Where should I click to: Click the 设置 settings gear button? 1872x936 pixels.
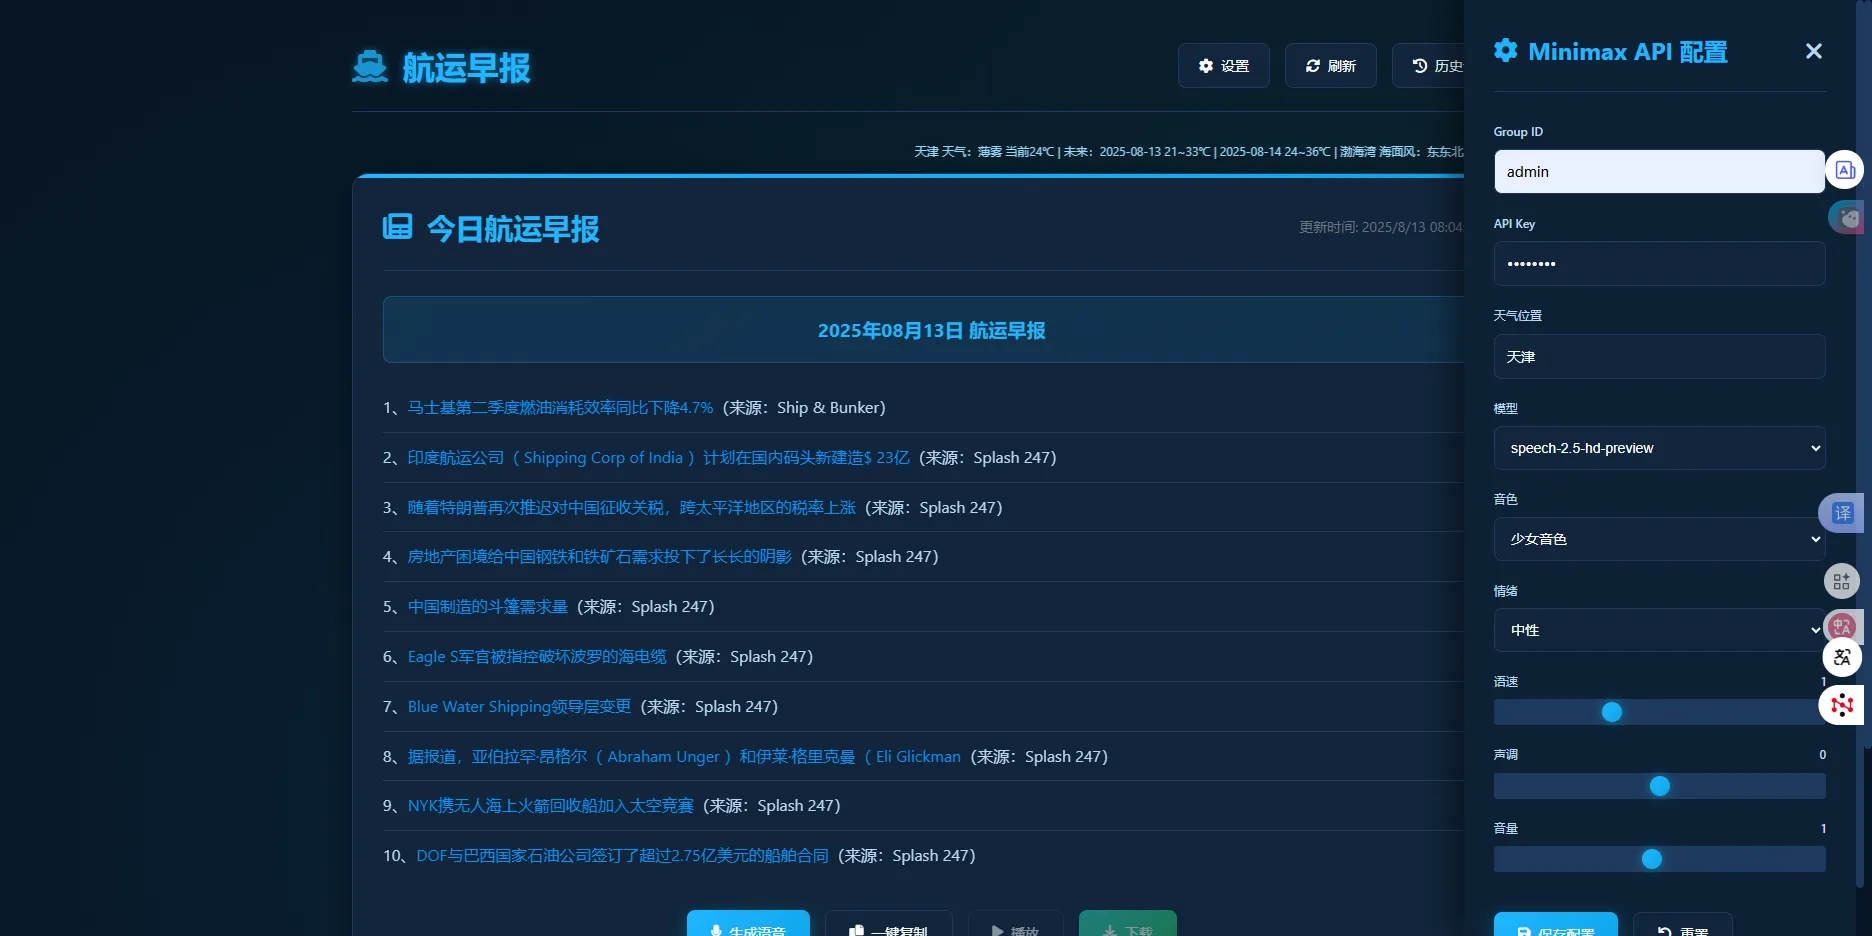click(1223, 66)
